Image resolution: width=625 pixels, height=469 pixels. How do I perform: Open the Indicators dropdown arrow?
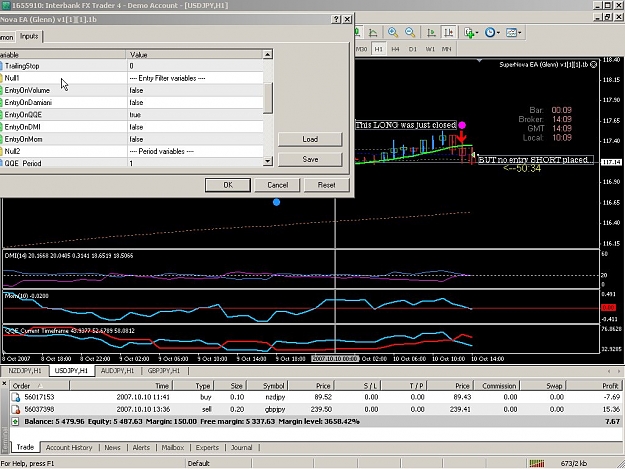pyautogui.click(x=477, y=33)
